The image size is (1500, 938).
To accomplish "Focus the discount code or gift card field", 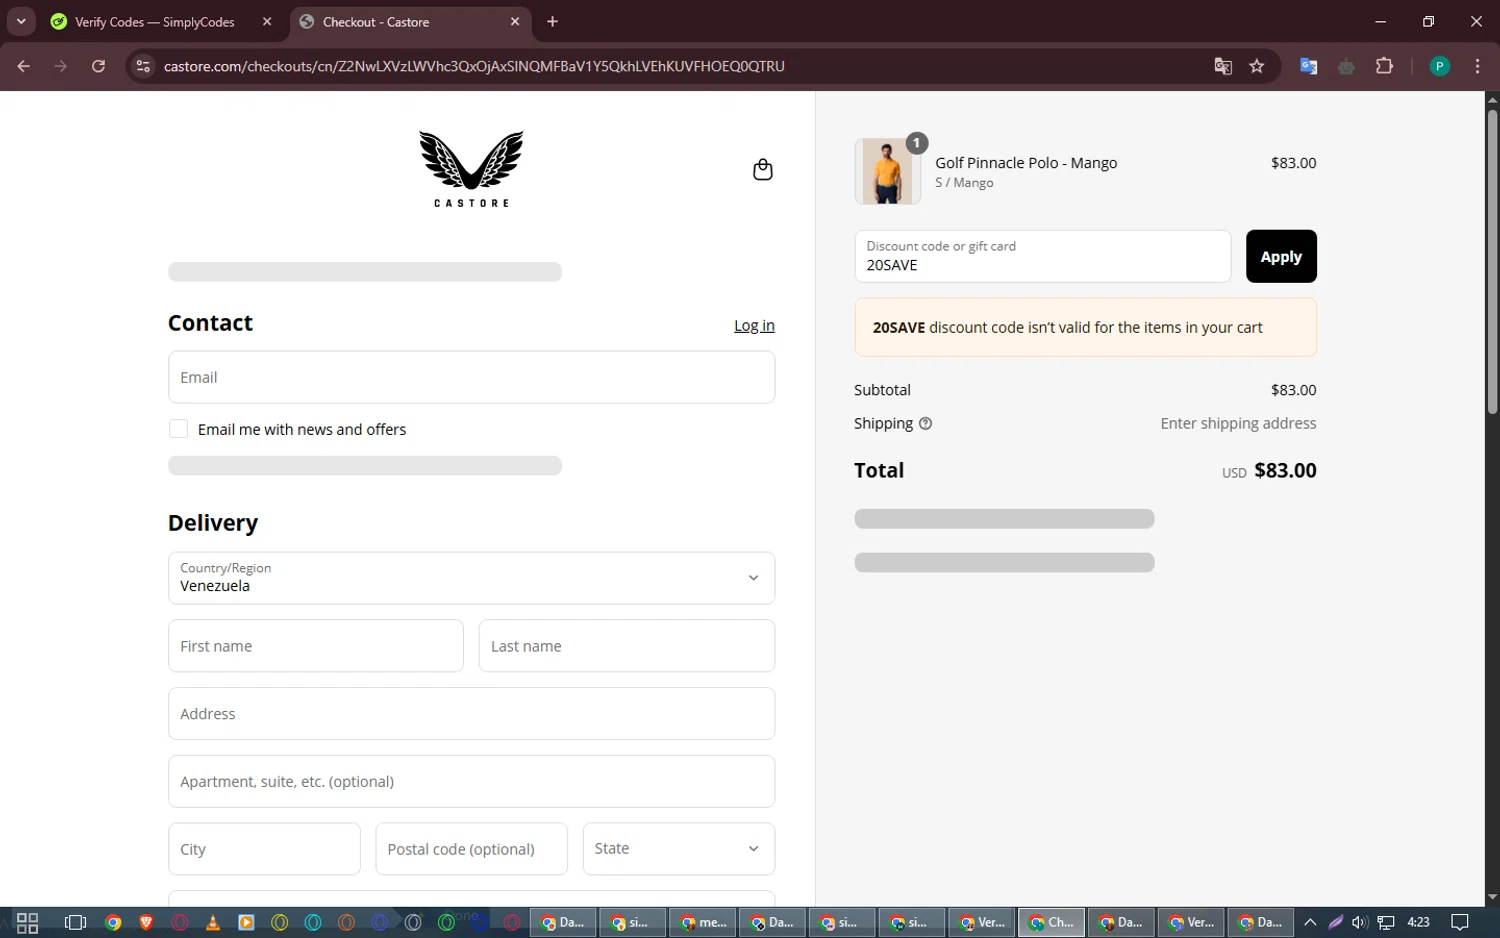I will click(x=1043, y=257).
